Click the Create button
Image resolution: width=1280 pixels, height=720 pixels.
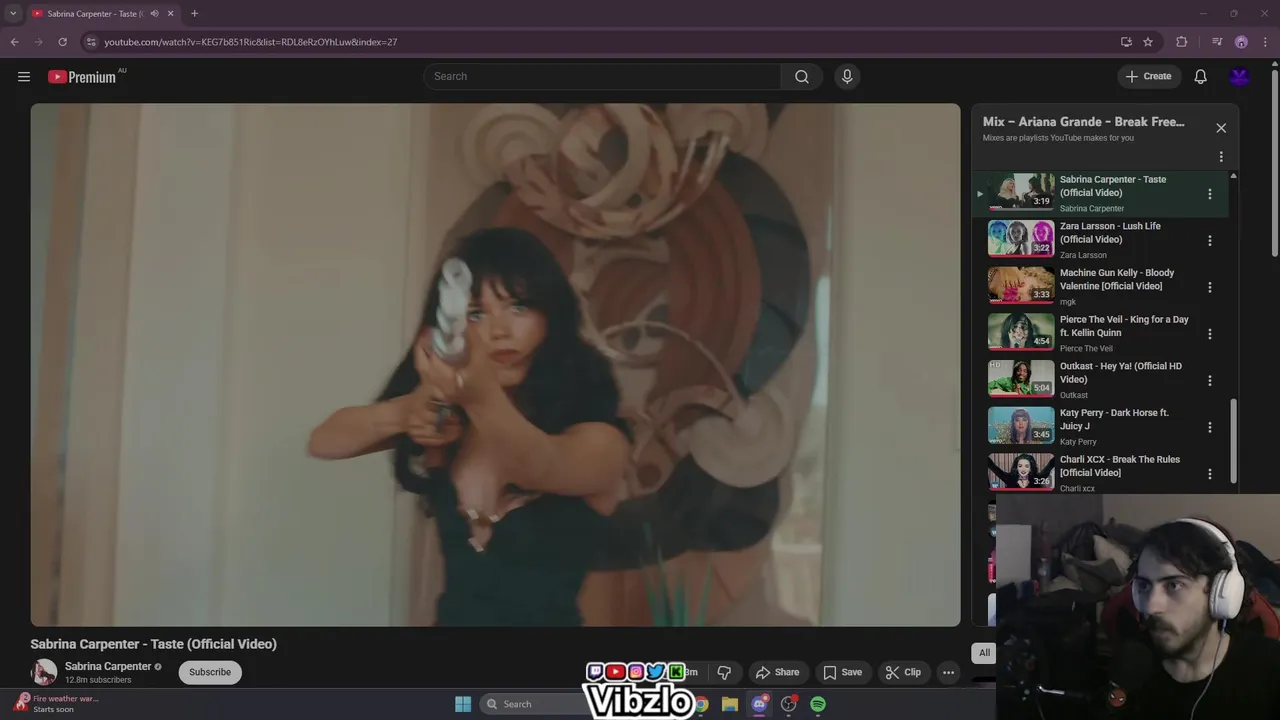point(1149,77)
